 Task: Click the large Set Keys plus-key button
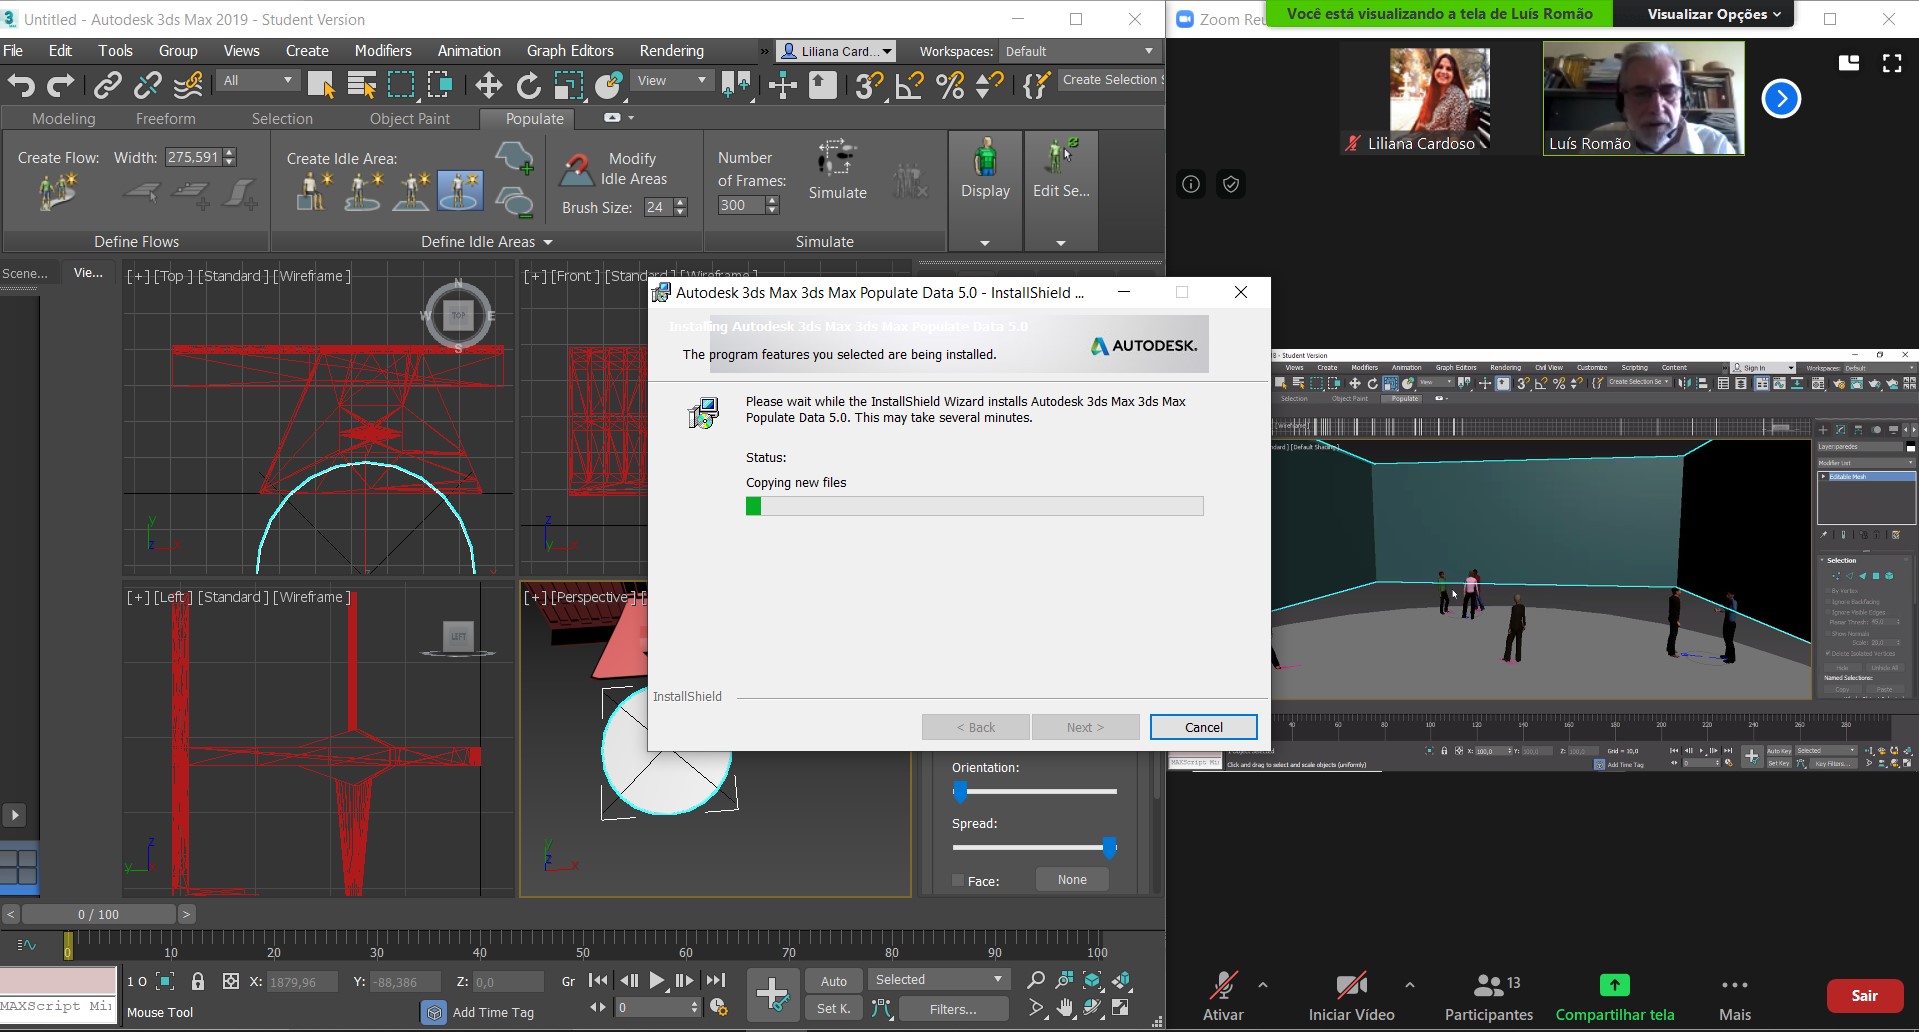coord(773,994)
